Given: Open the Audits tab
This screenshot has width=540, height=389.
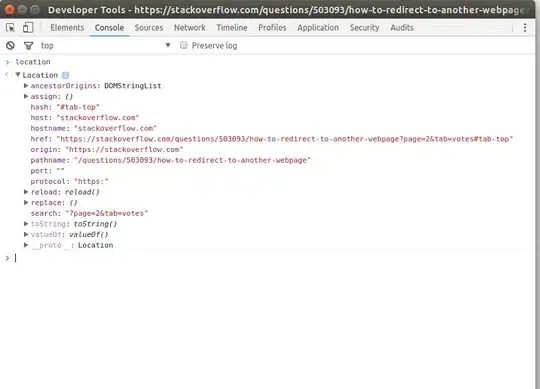Looking at the screenshot, I should [402, 28].
